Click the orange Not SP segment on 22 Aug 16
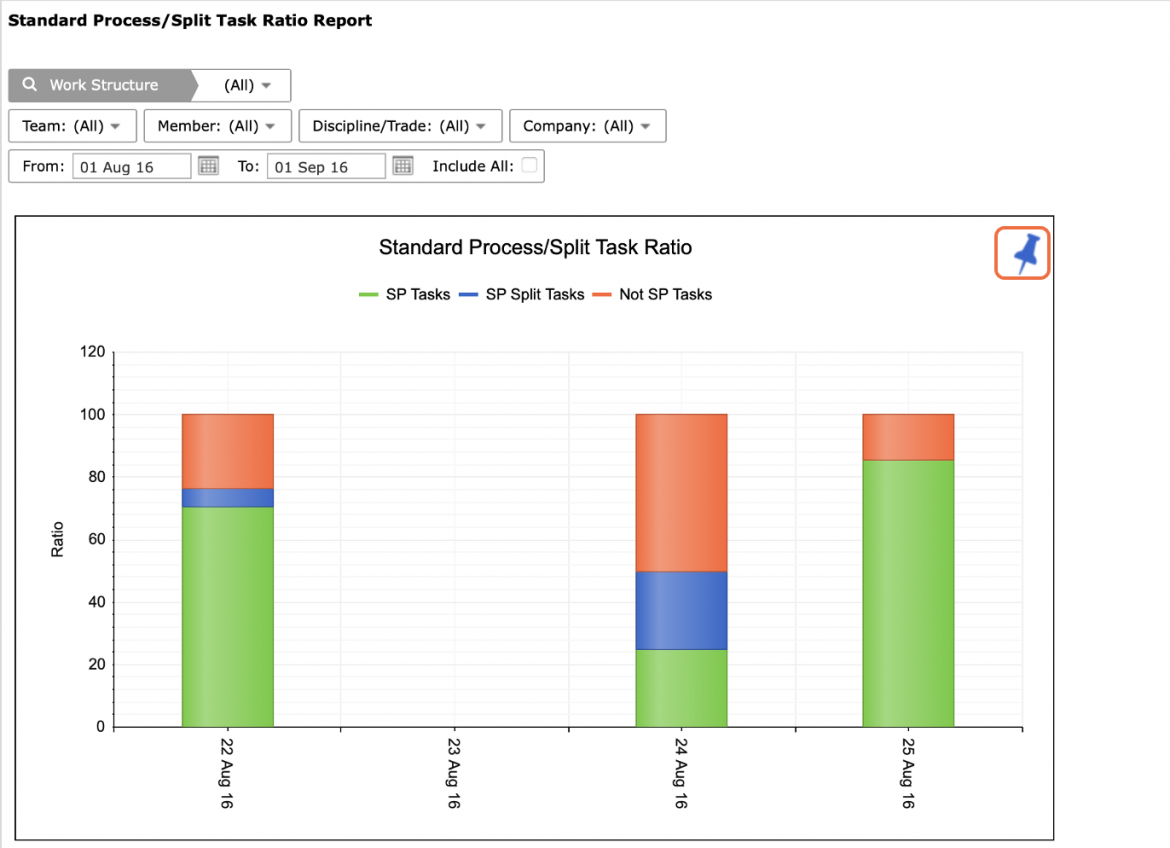The width and height of the screenshot is (1170, 848). [x=228, y=452]
